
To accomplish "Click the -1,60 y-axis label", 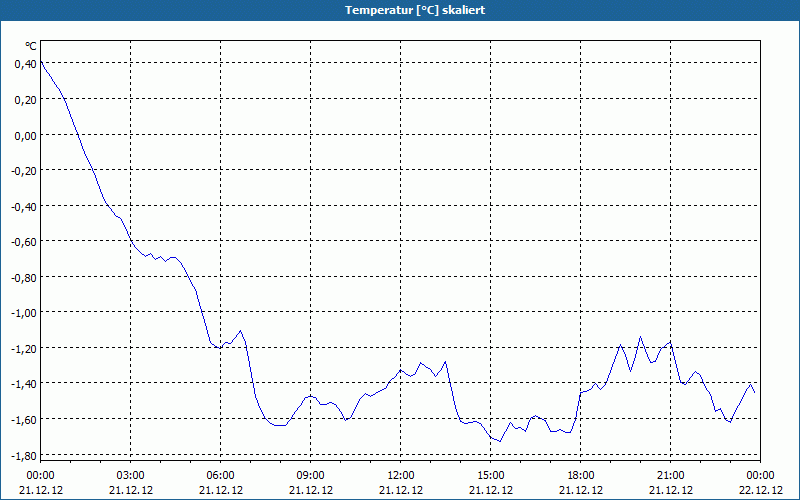I will (24, 419).
